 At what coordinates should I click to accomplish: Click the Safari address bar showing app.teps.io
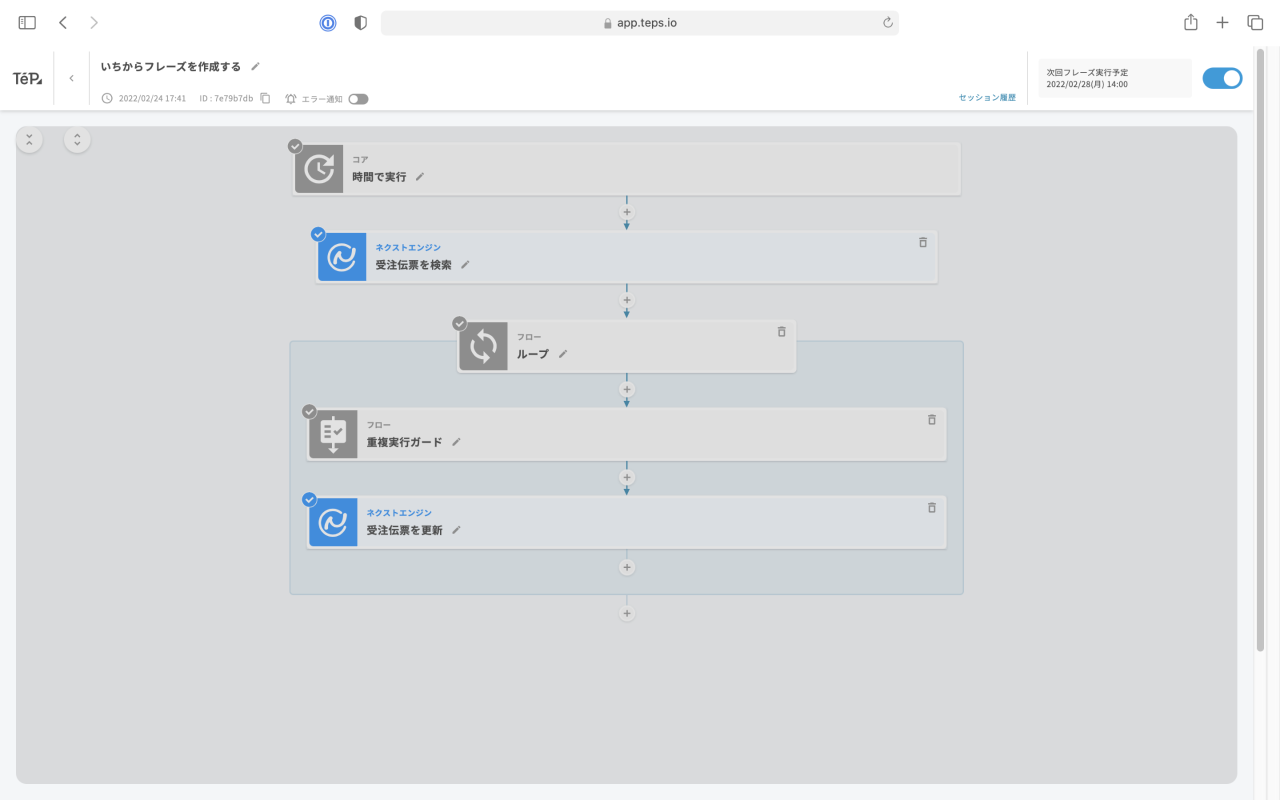(640, 23)
